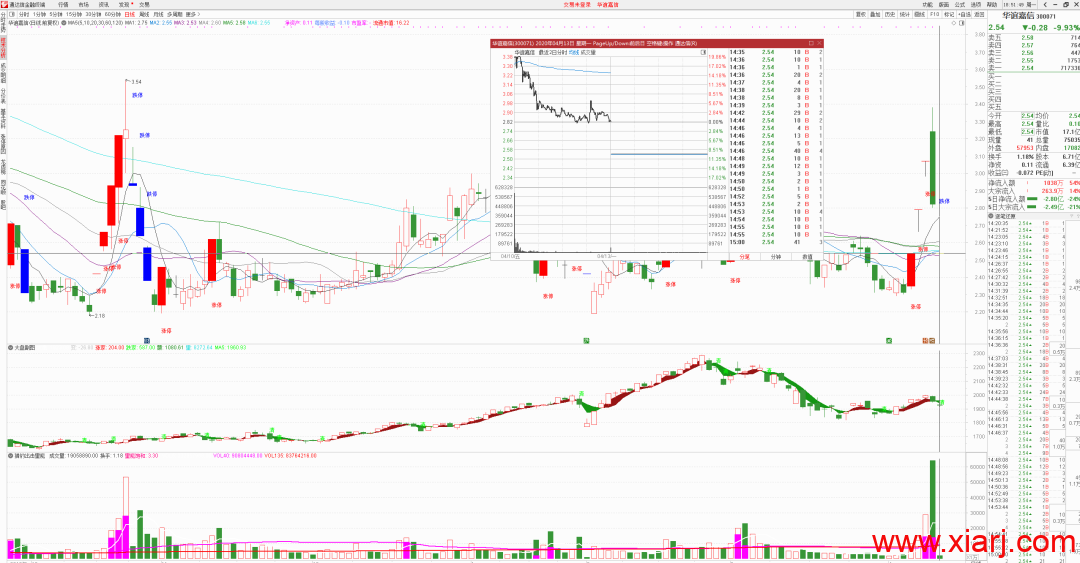Click the 2.18 low price label on chart
Viewport: 1080px width, 563px height.
point(100,316)
